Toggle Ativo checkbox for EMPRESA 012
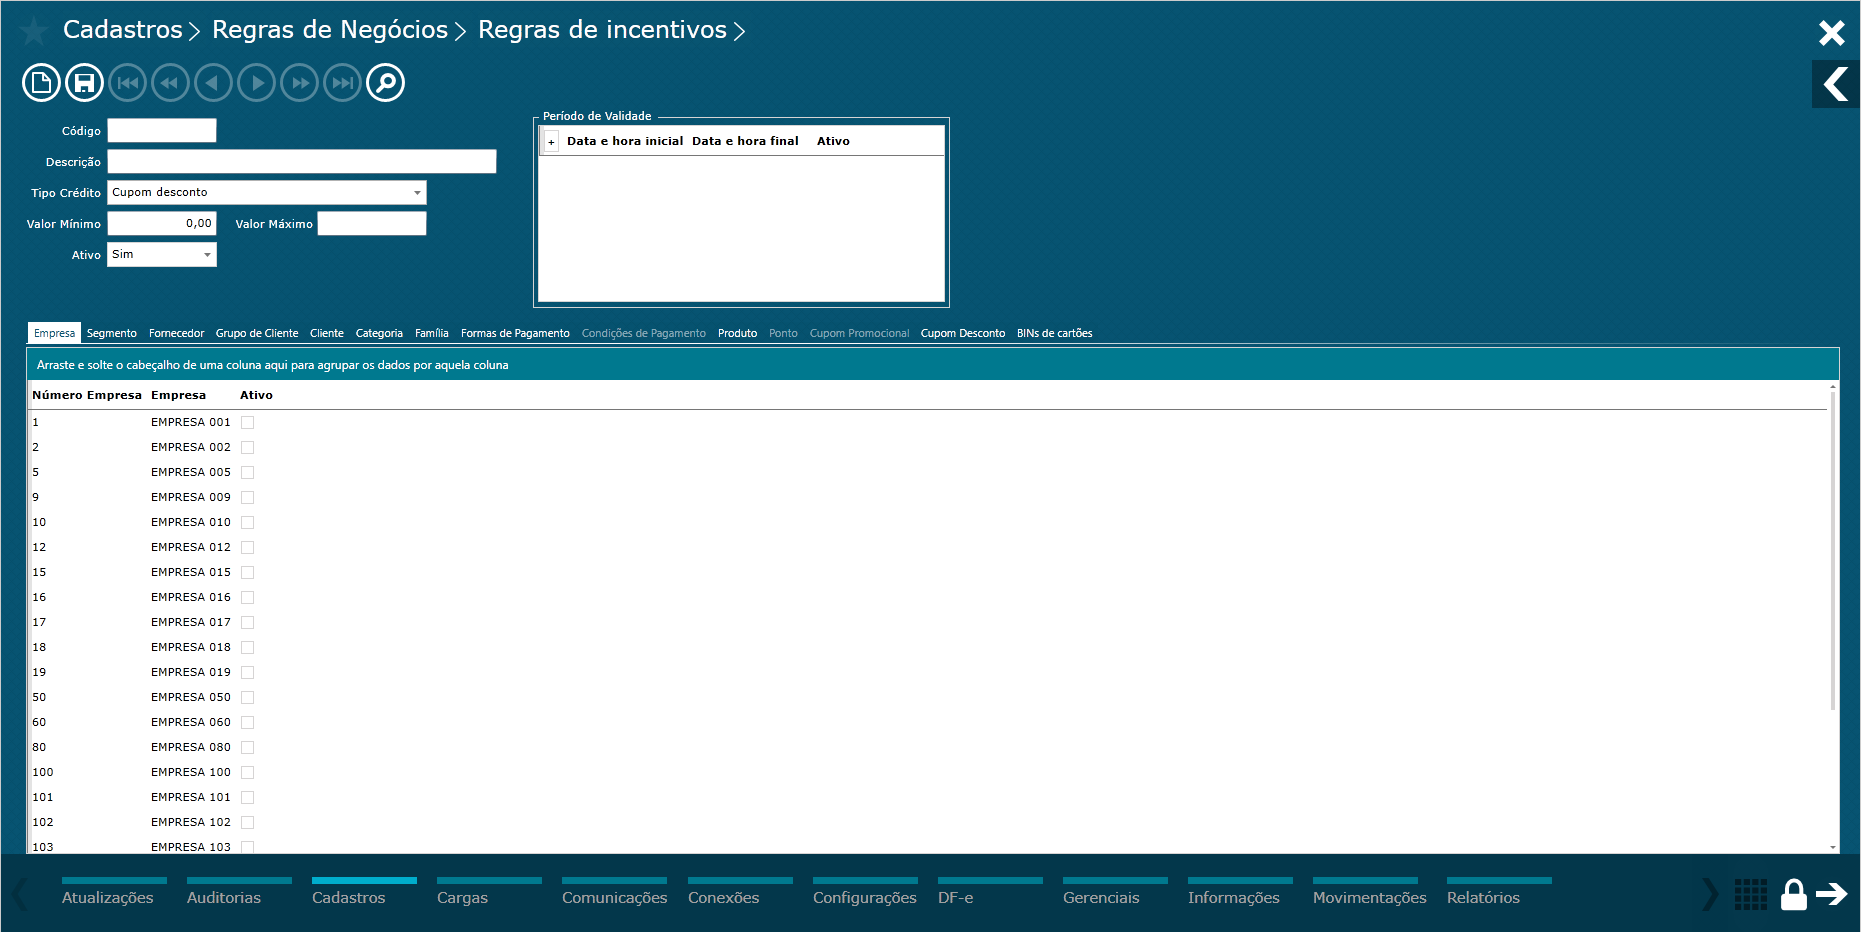 [247, 548]
